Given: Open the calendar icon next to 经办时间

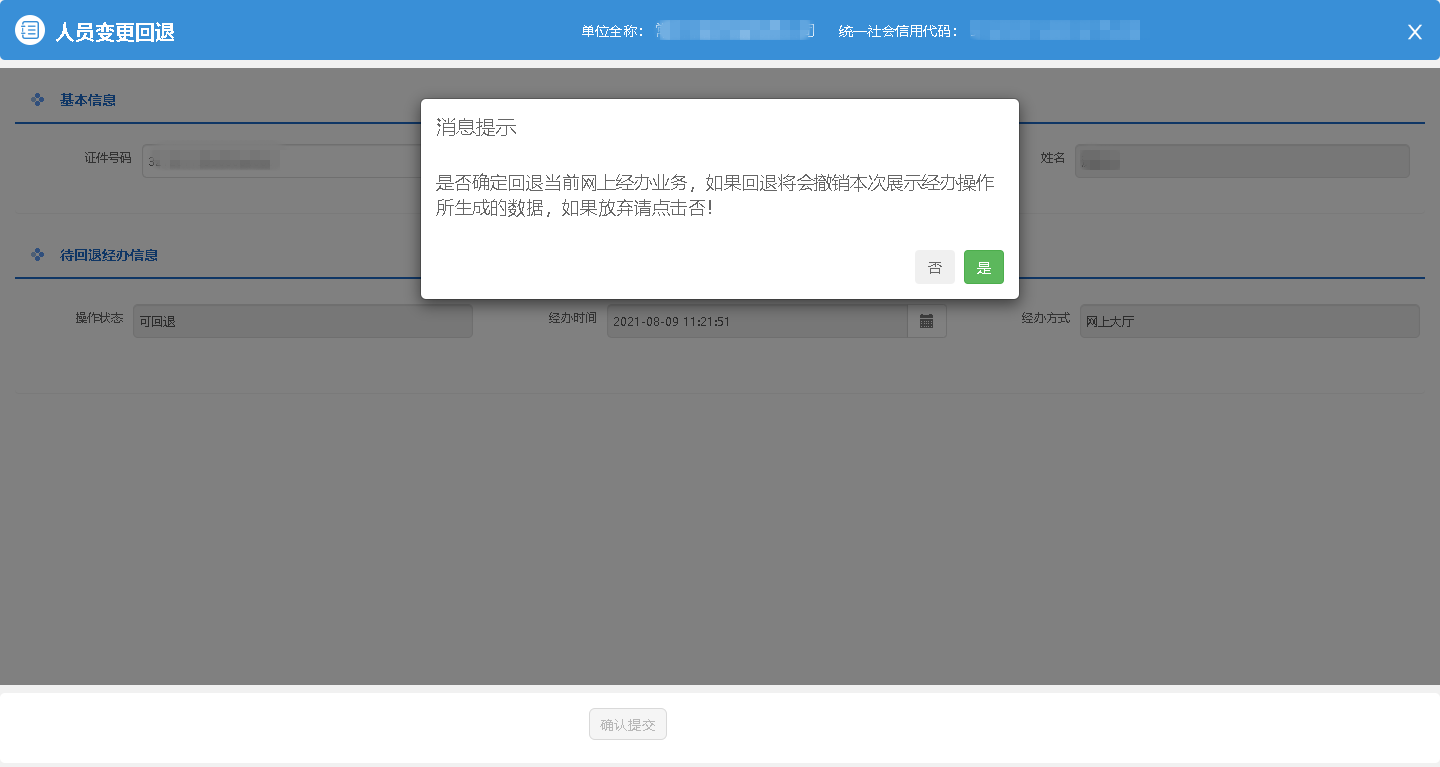Looking at the screenshot, I should [926, 321].
